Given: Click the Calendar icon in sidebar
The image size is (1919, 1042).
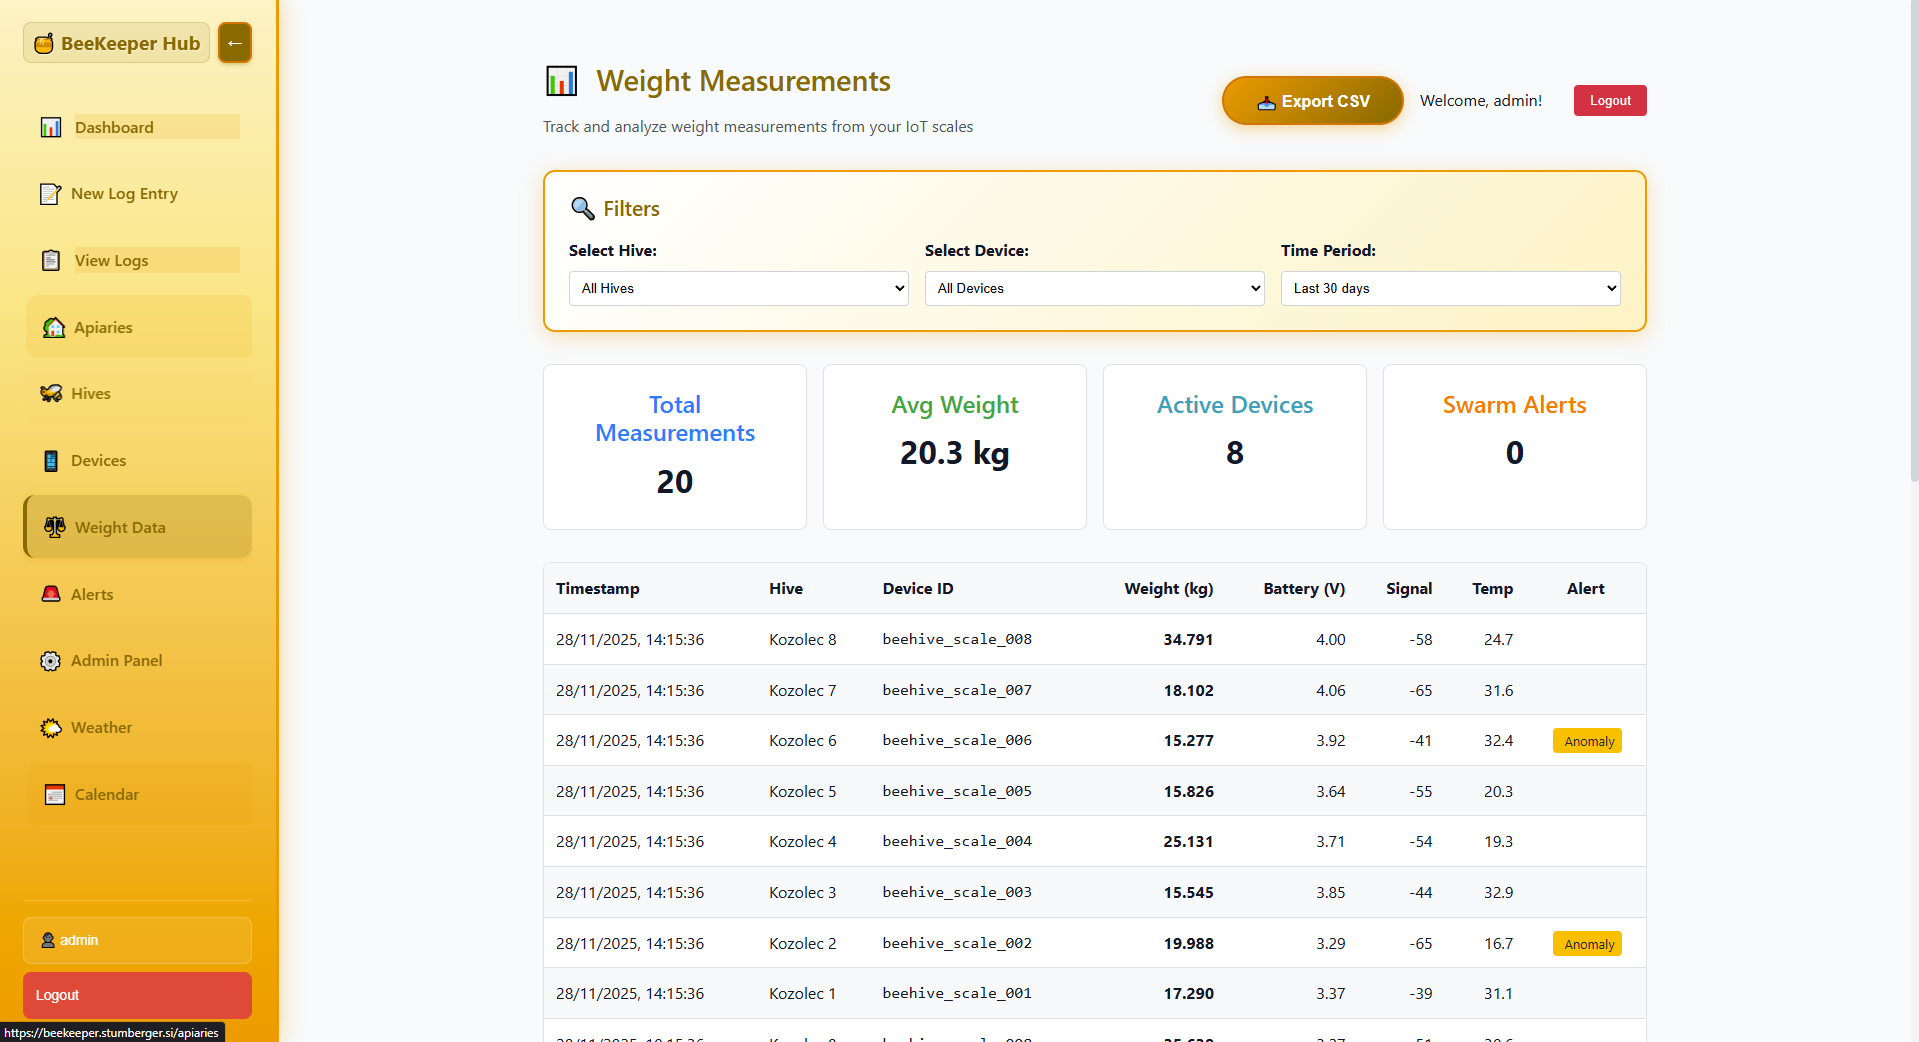Looking at the screenshot, I should [x=55, y=794].
